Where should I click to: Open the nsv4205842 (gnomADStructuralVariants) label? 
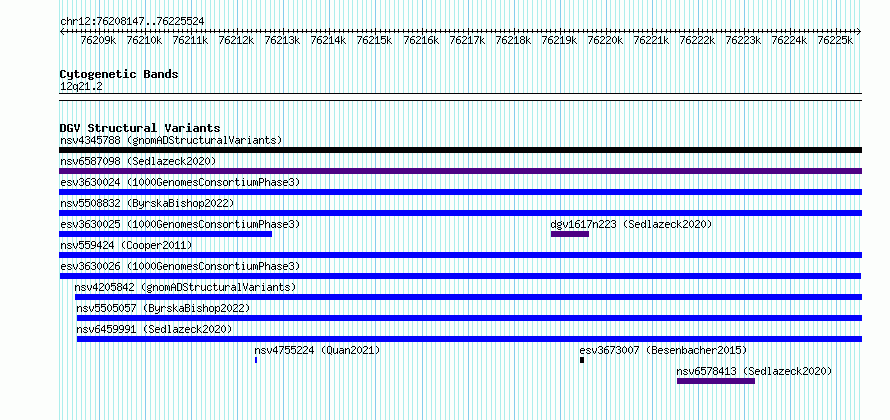[x=186, y=287]
